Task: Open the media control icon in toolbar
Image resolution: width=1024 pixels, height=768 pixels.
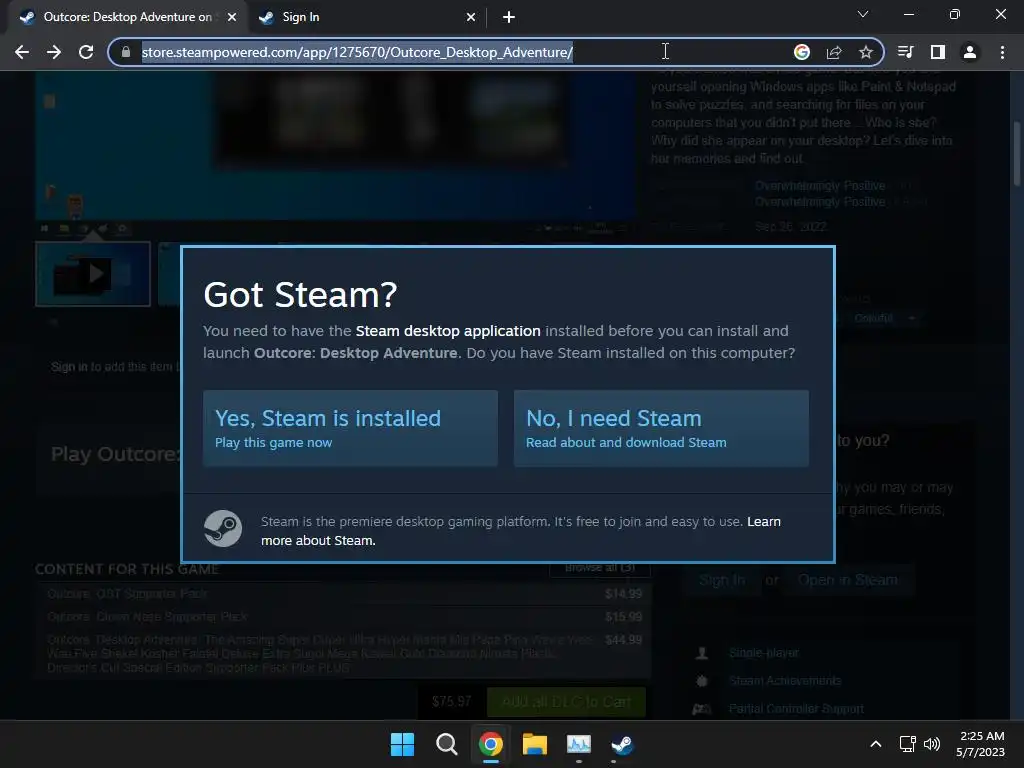Action: tap(906, 52)
